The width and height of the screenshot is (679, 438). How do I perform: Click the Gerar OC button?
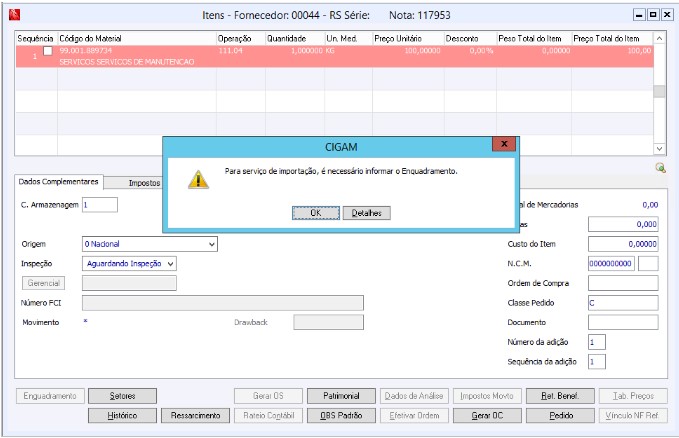[487, 415]
